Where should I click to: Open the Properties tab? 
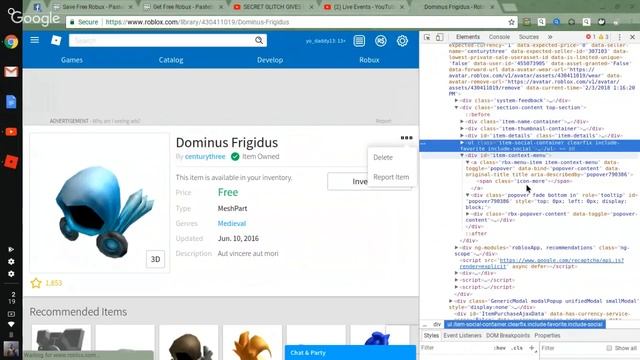pyautogui.click(x=547, y=336)
